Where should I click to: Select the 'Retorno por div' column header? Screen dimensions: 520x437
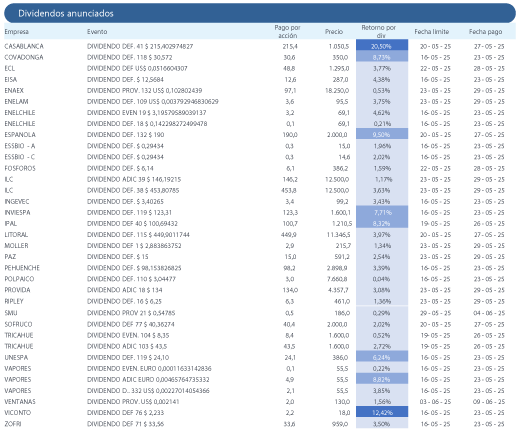379,32
